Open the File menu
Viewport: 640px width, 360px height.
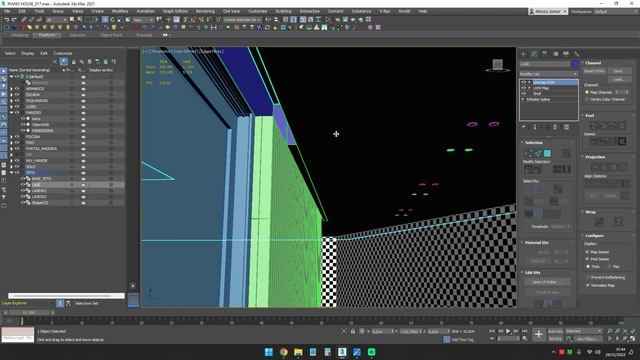(x=7, y=11)
